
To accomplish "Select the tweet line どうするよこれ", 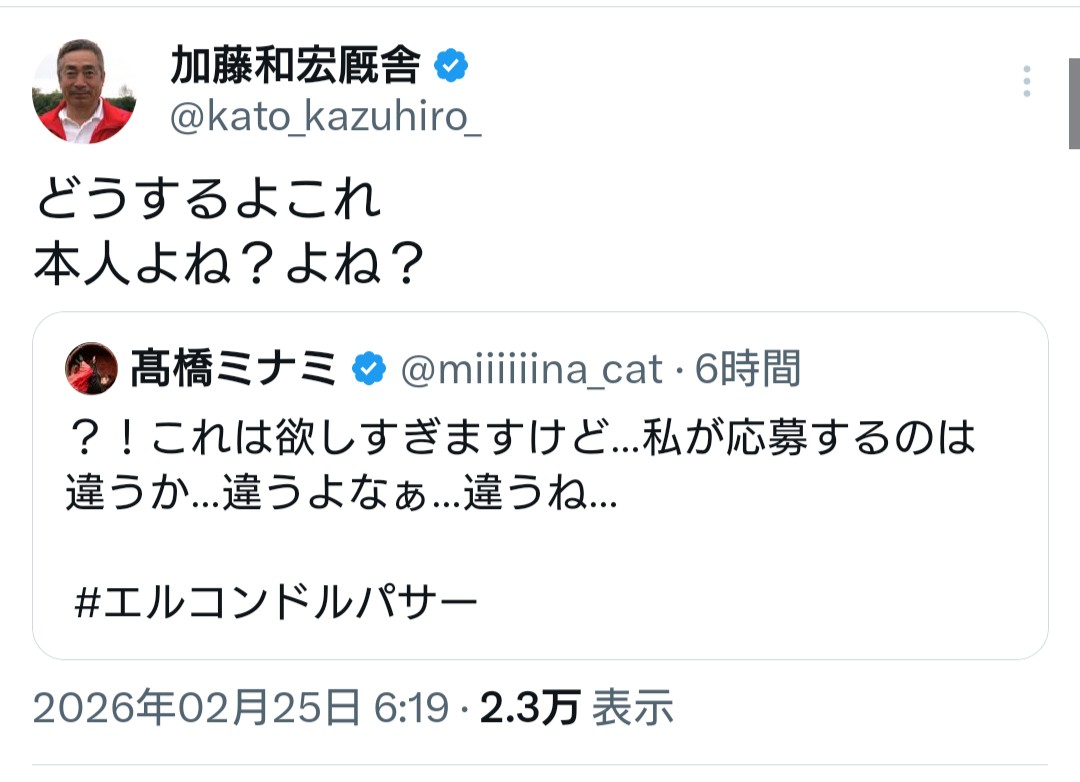I will point(210,201).
